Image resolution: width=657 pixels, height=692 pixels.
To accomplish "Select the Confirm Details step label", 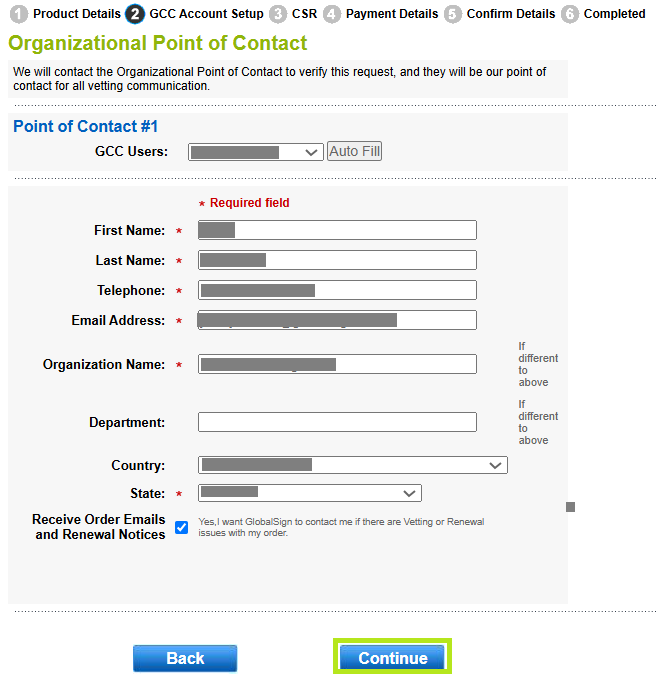I will pos(511,14).
